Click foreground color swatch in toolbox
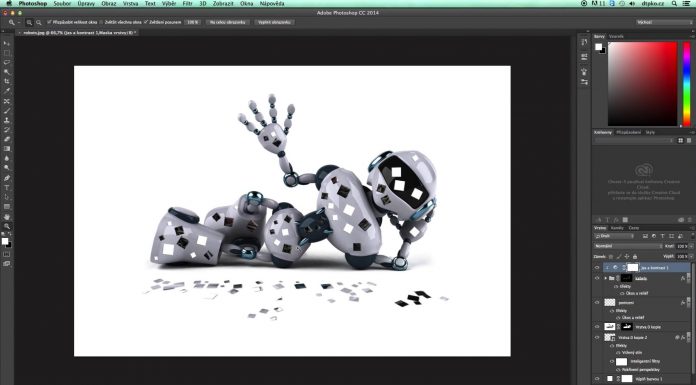Image resolution: width=696 pixels, height=385 pixels. pyautogui.click(x=5, y=241)
